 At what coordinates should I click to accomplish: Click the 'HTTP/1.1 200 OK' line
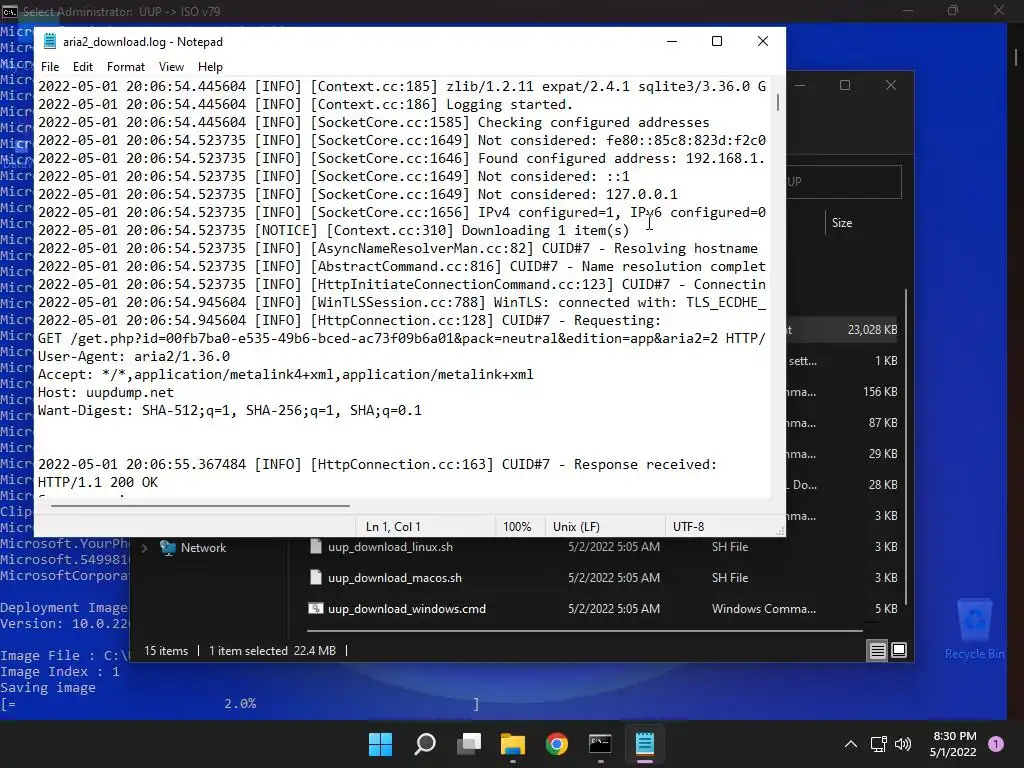pos(98,482)
